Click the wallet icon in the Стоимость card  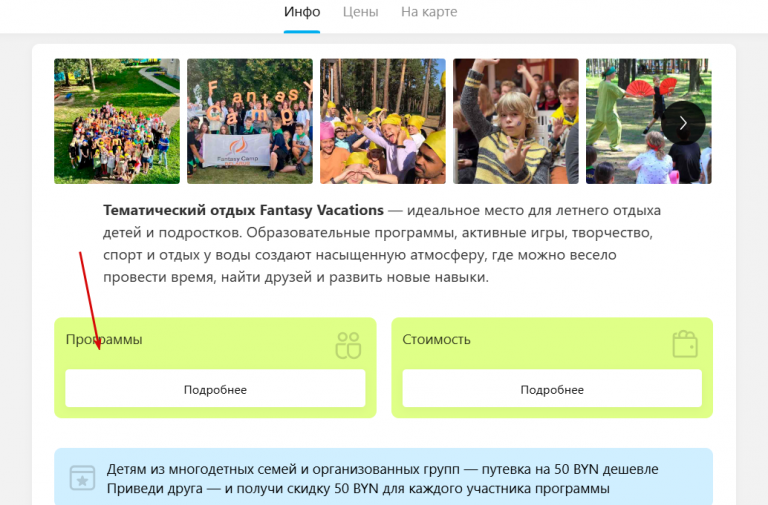[685, 344]
